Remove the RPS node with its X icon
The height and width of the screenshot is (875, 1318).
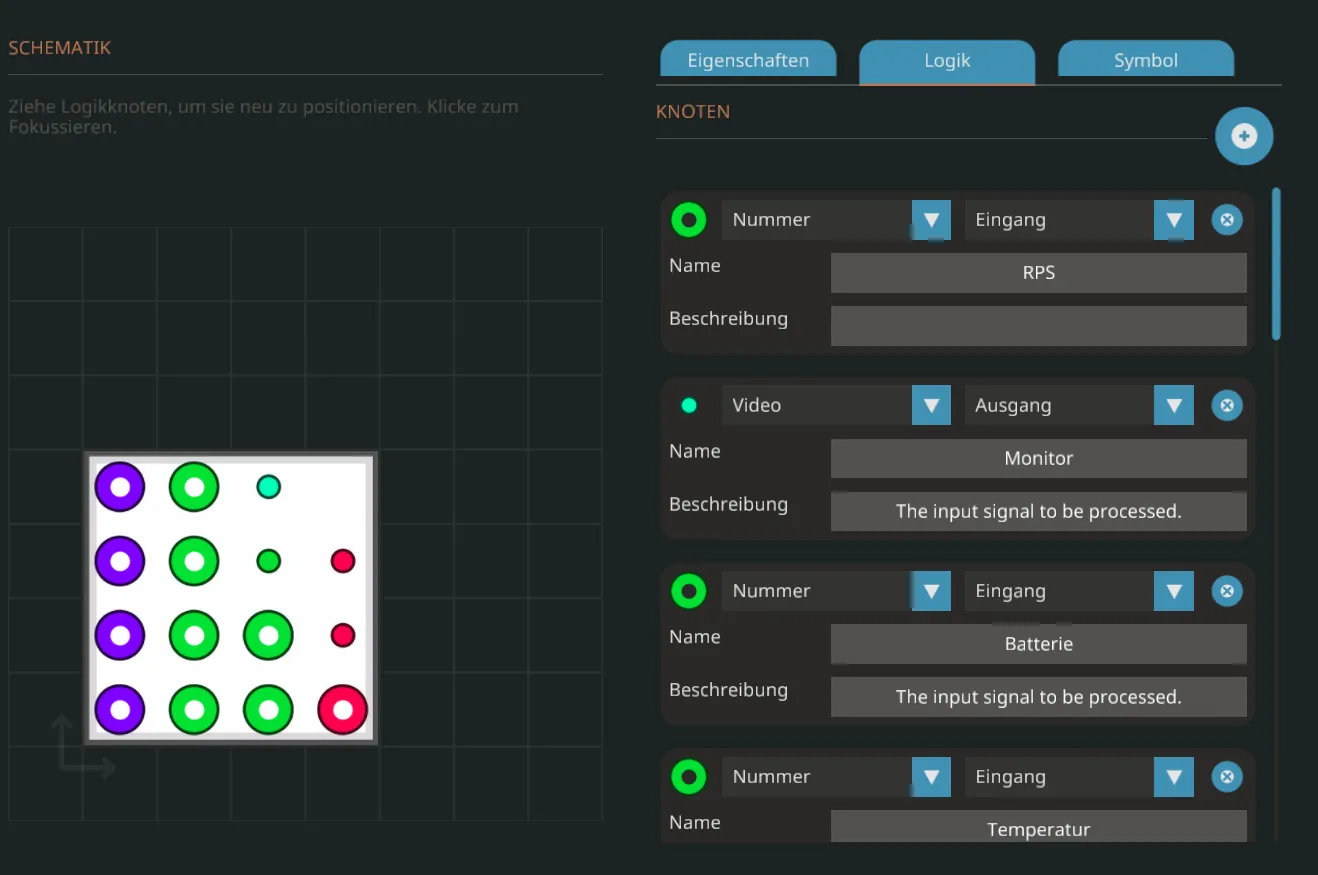[1227, 220]
